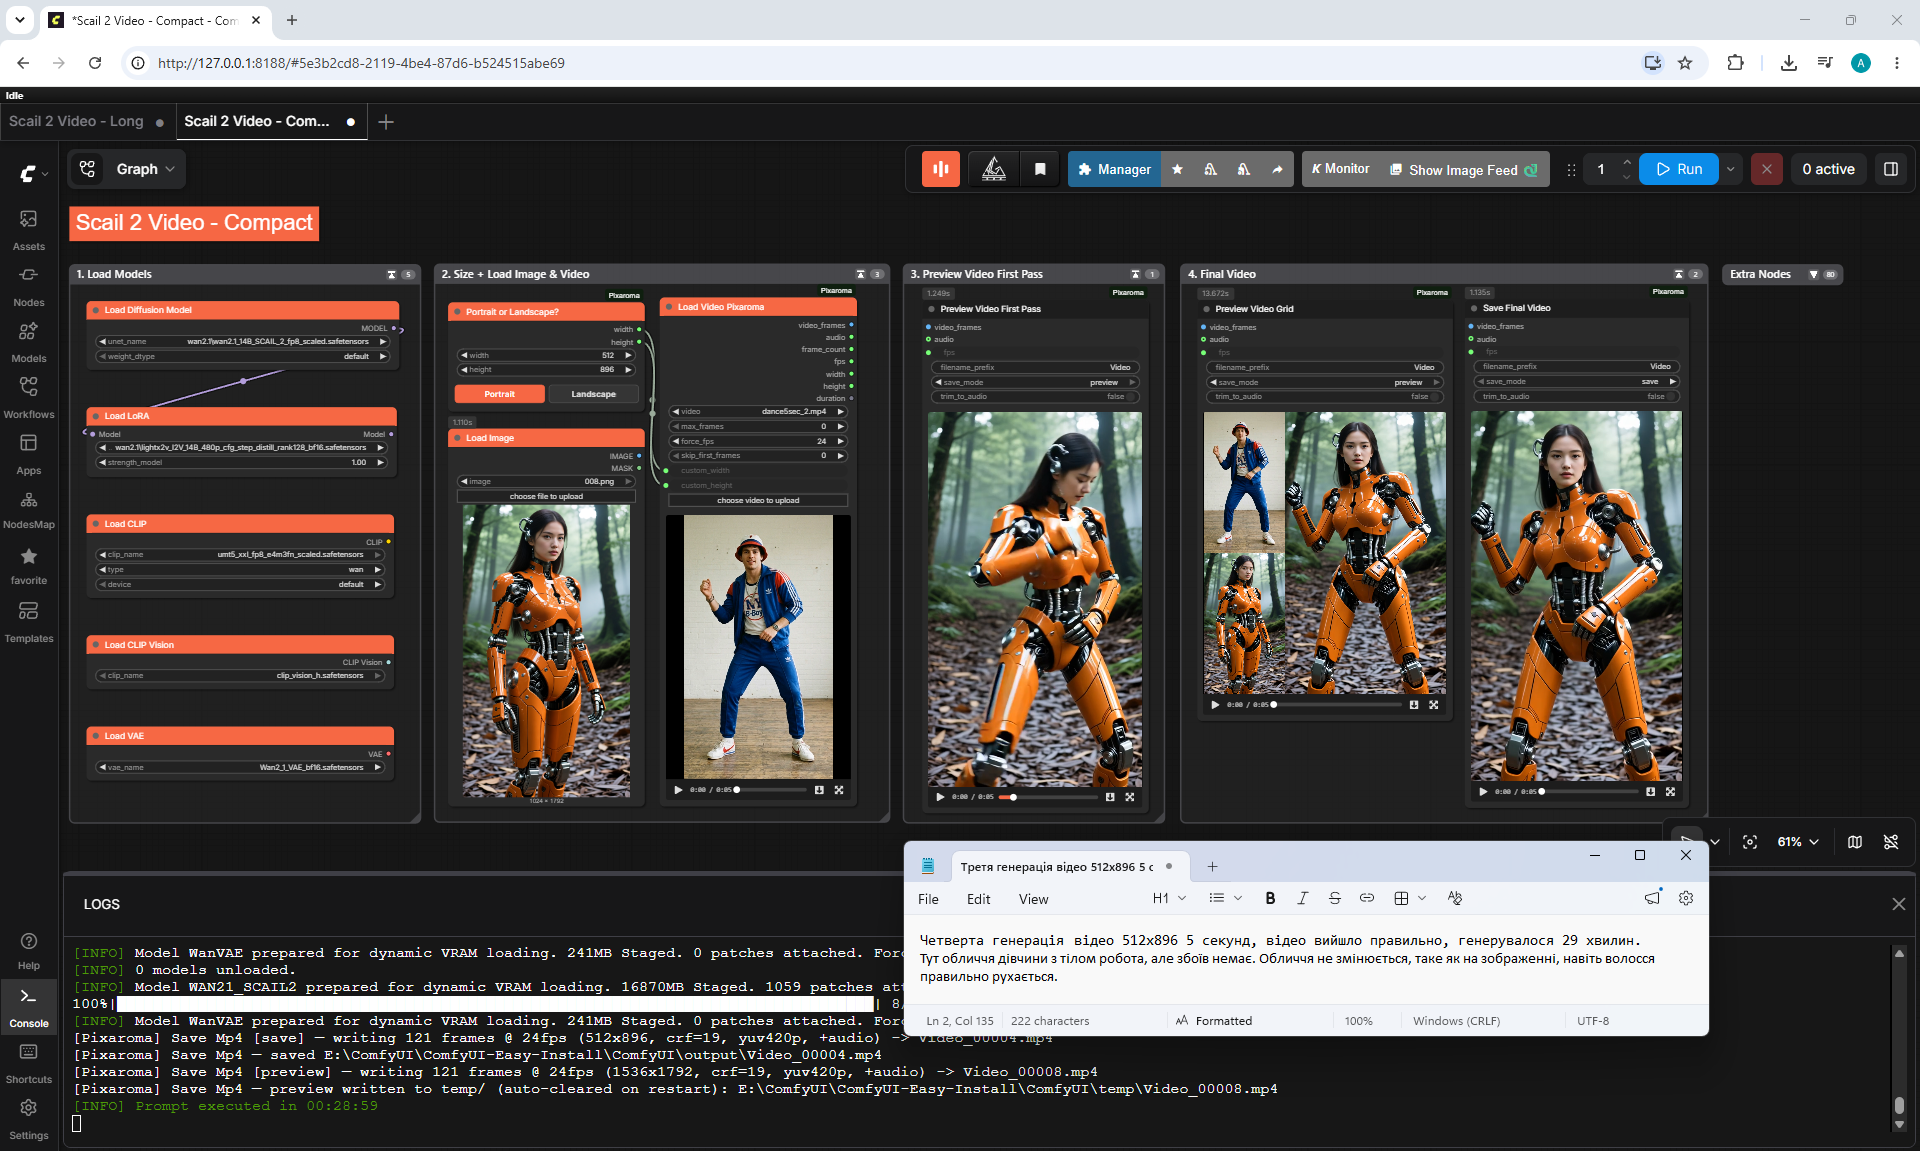Open the Apps sidebar panel
Image resolution: width=1920 pixels, height=1151 pixels.
pos(28,453)
